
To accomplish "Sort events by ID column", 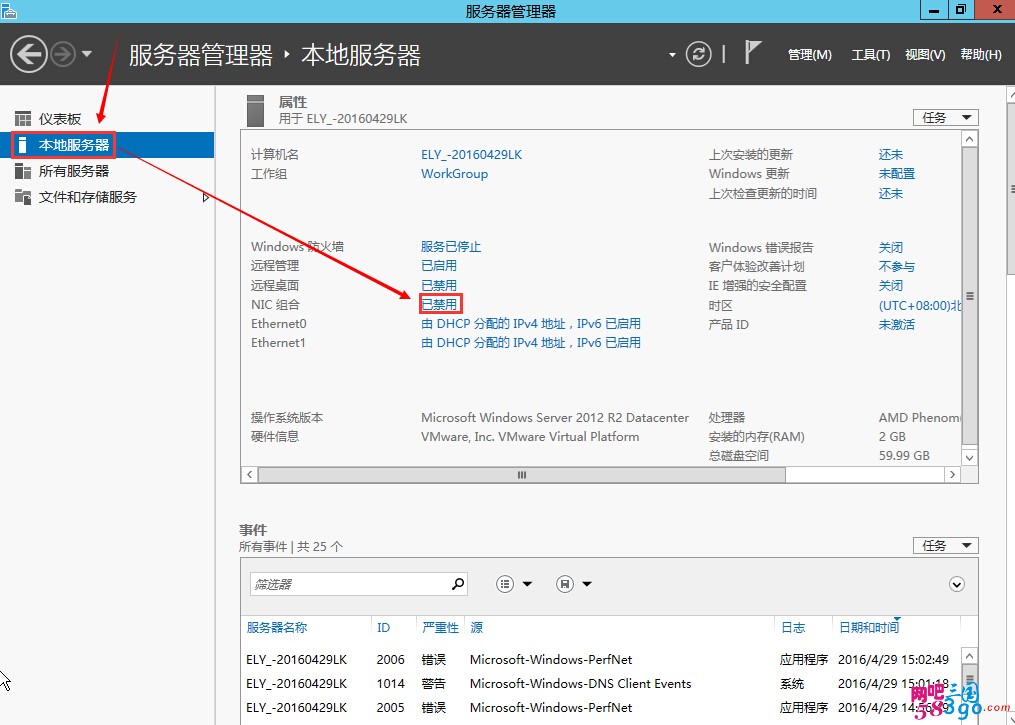I will pos(383,627).
